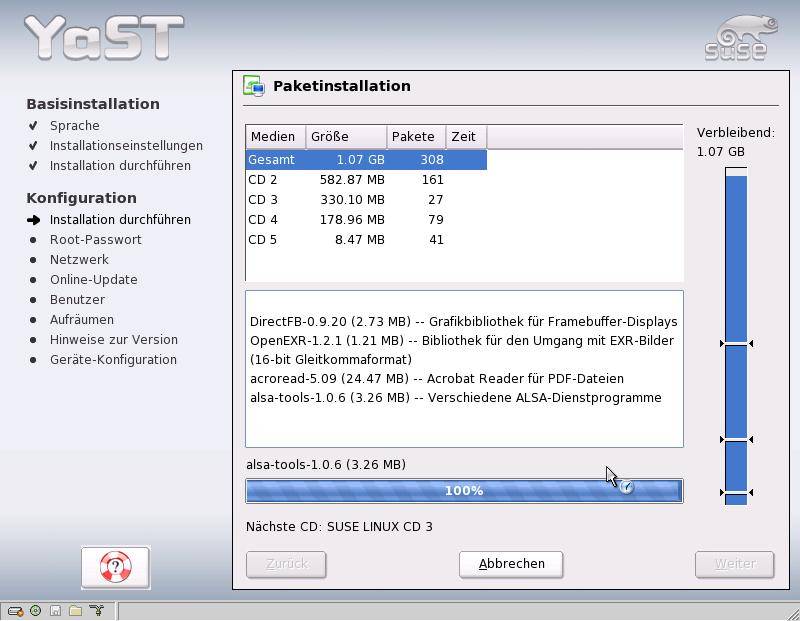800x621 pixels.
Task: Click the Hinweise zur Version step
Action: coord(114,339)
